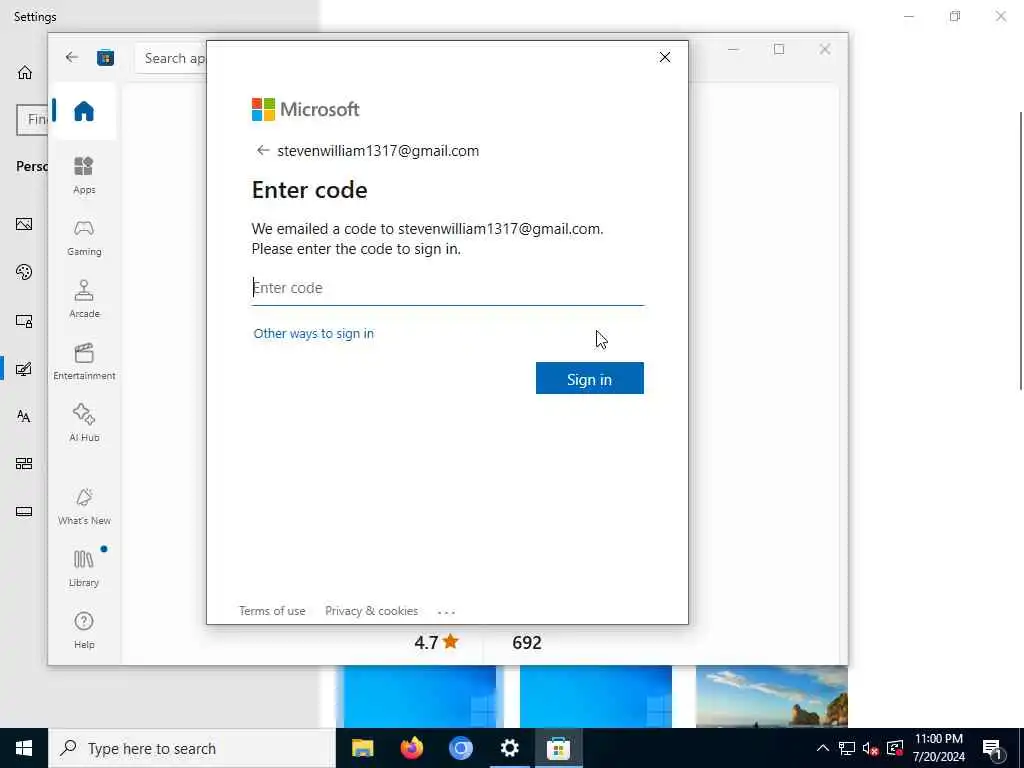
Task: Open the muted volume tray icon
Action: click(x=871, y=748)
